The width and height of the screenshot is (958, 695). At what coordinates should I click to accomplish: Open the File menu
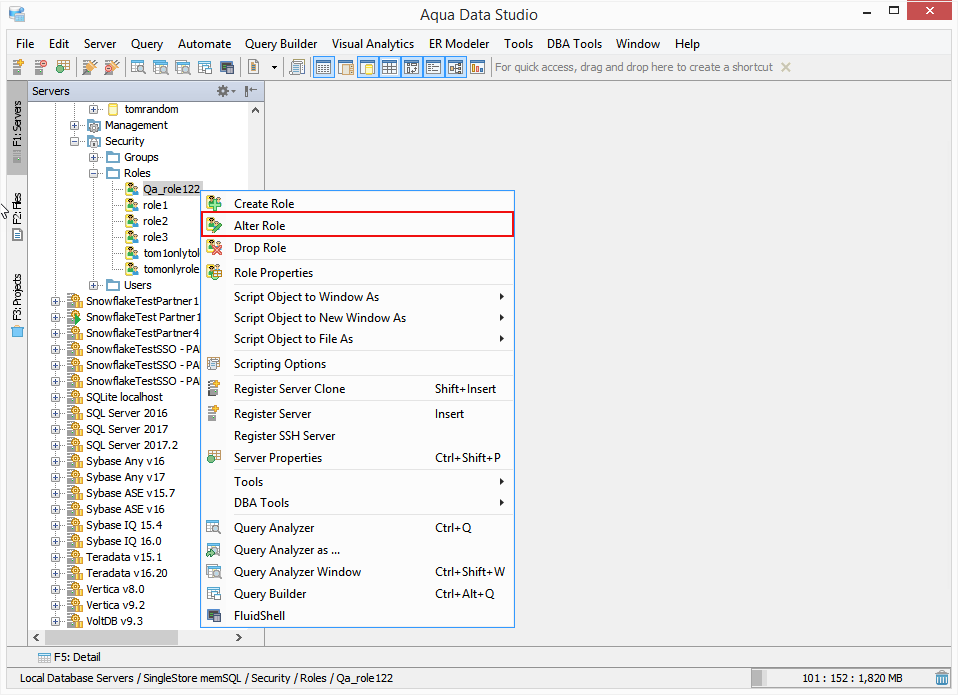(x=25, y=44)
